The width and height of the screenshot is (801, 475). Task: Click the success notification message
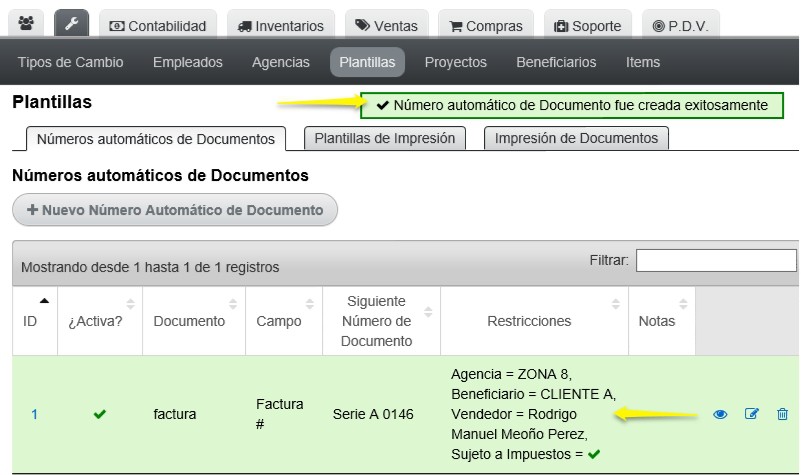(x=572, y=105)
